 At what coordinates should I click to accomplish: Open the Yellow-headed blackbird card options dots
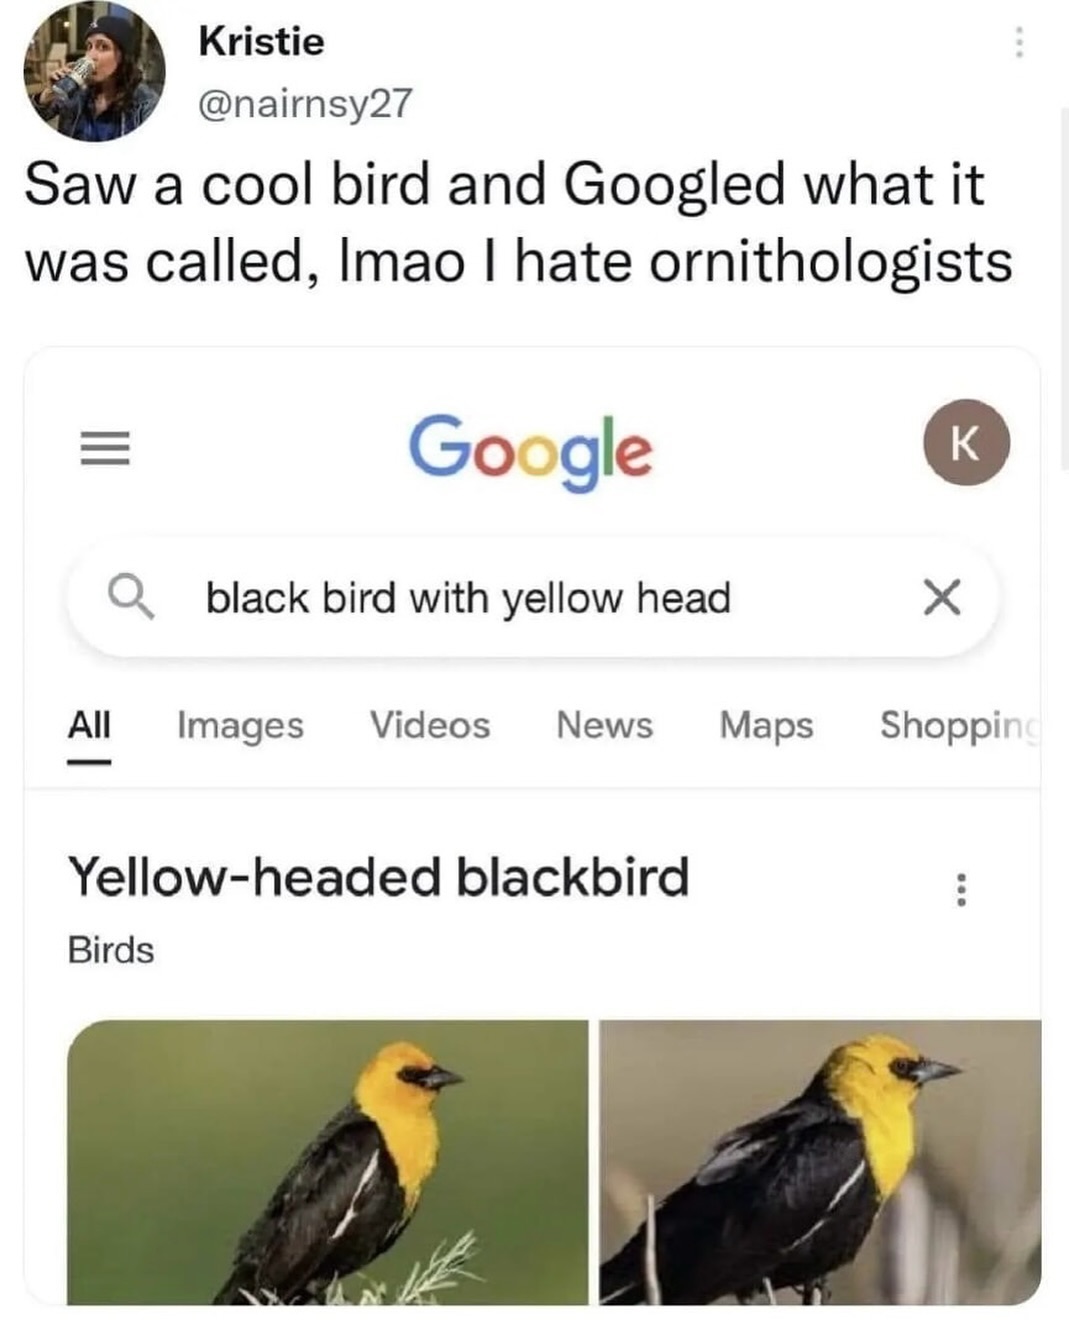[960, 889]
